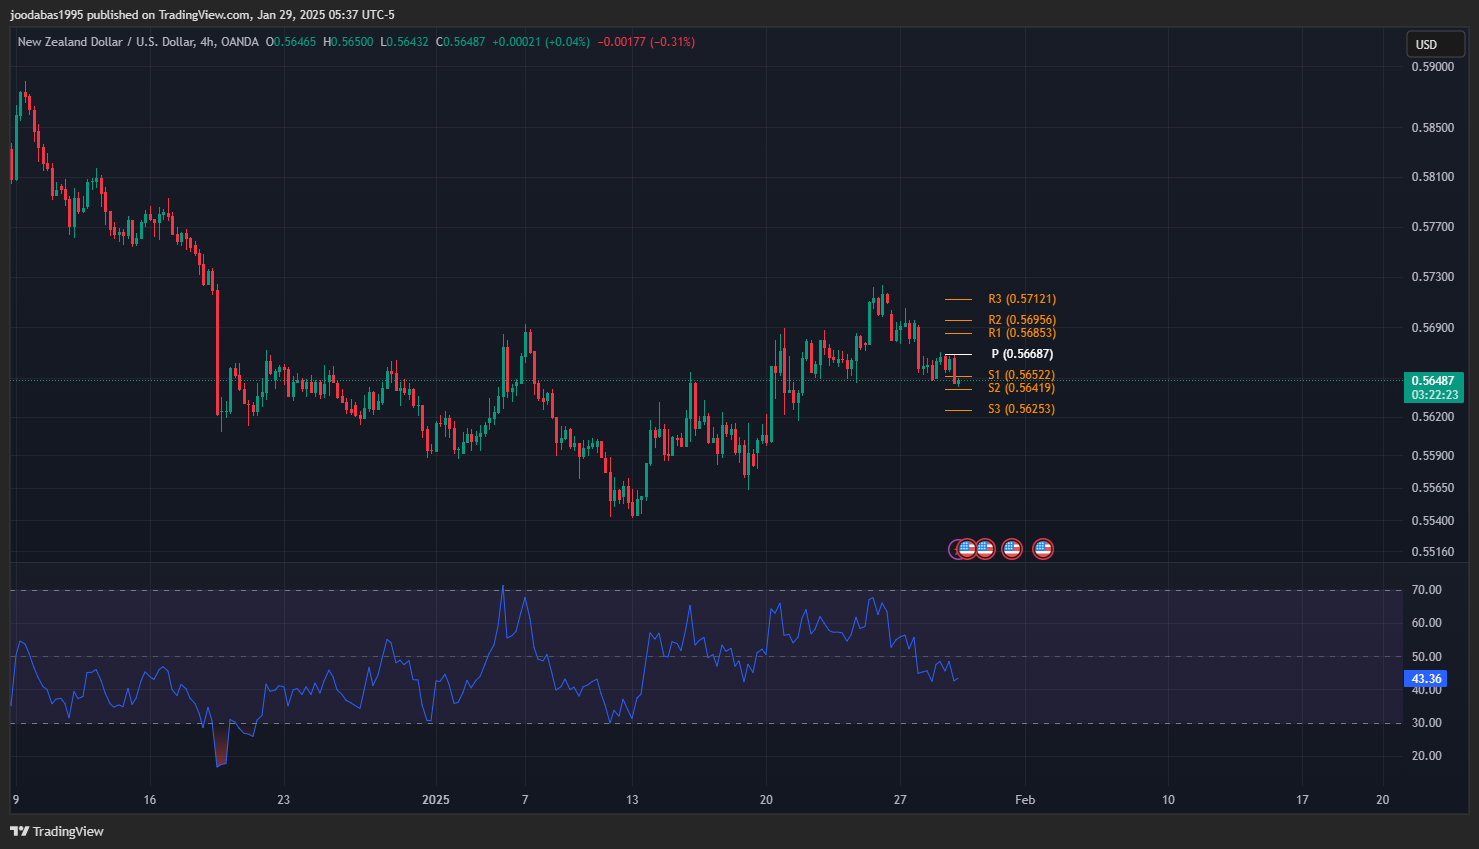1479x849 pixels.
Task: Click the 50.00 RSI axis label
Action: pyautogui.click(x=1427, y=657)
